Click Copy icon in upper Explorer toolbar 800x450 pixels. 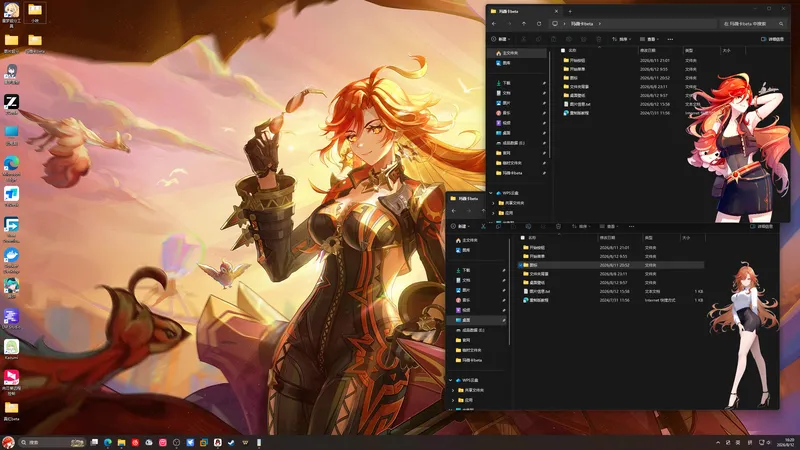click(x=538, y=39)
